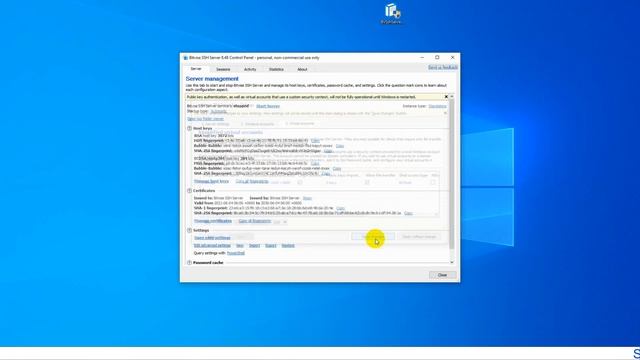Screen dimensions: 640x360
Task: Click the Send us feedback link
Action: 443,67
